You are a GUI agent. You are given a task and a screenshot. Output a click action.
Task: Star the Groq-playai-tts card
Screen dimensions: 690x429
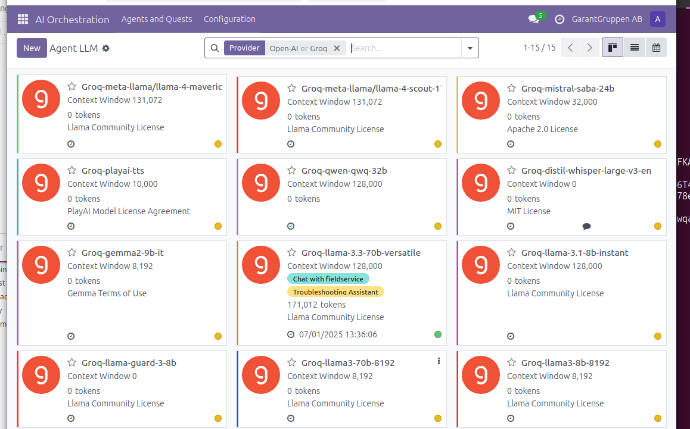click(x=72, y=170)
